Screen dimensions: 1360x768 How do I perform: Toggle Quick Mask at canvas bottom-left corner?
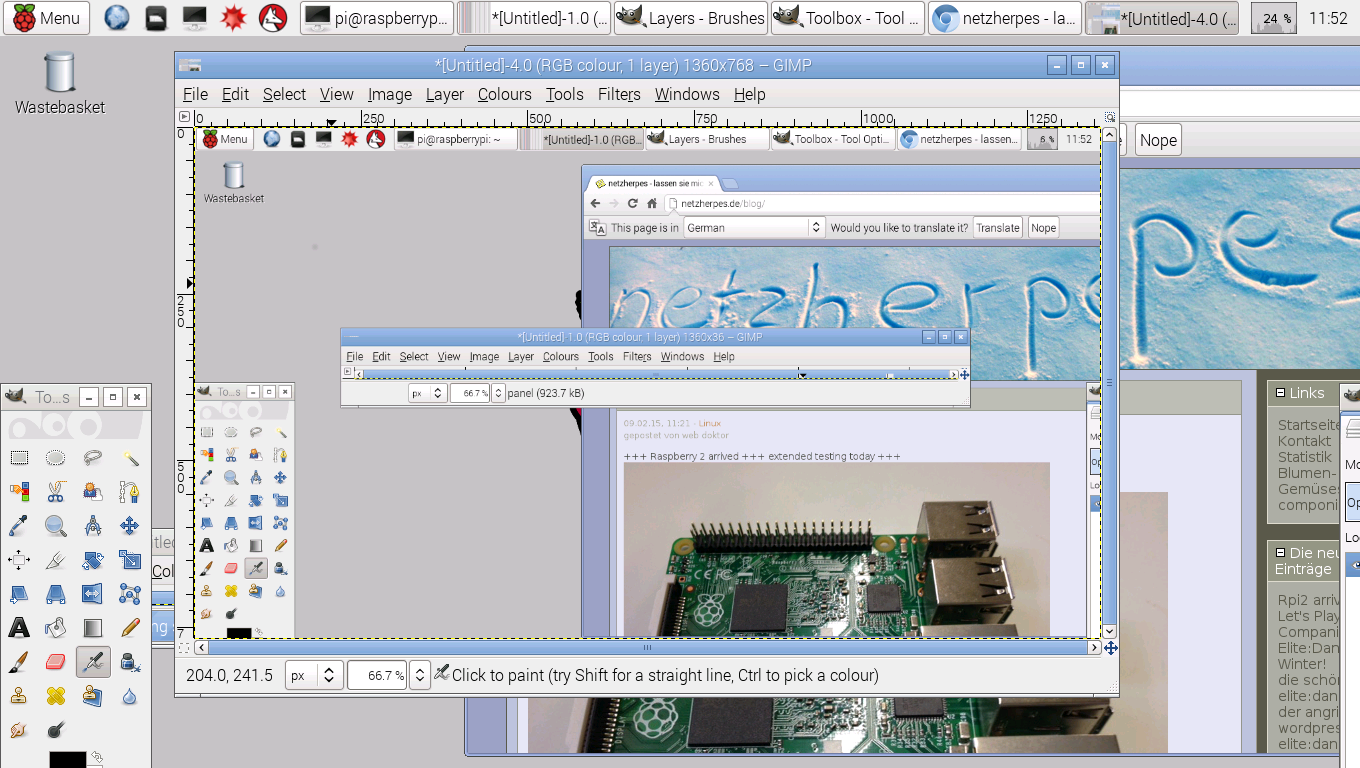pos(184,648)
